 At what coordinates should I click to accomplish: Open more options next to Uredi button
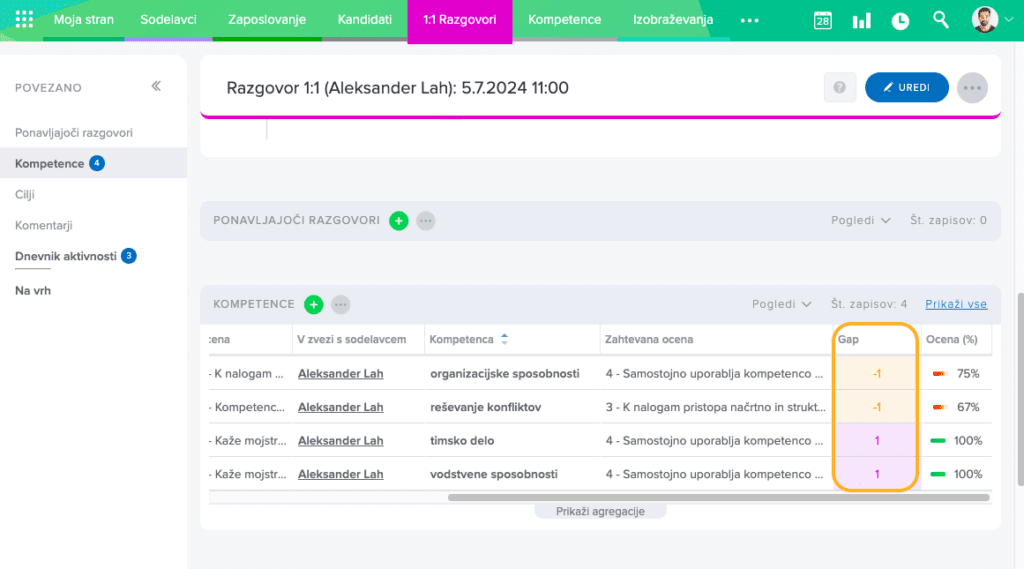[971, 88]
